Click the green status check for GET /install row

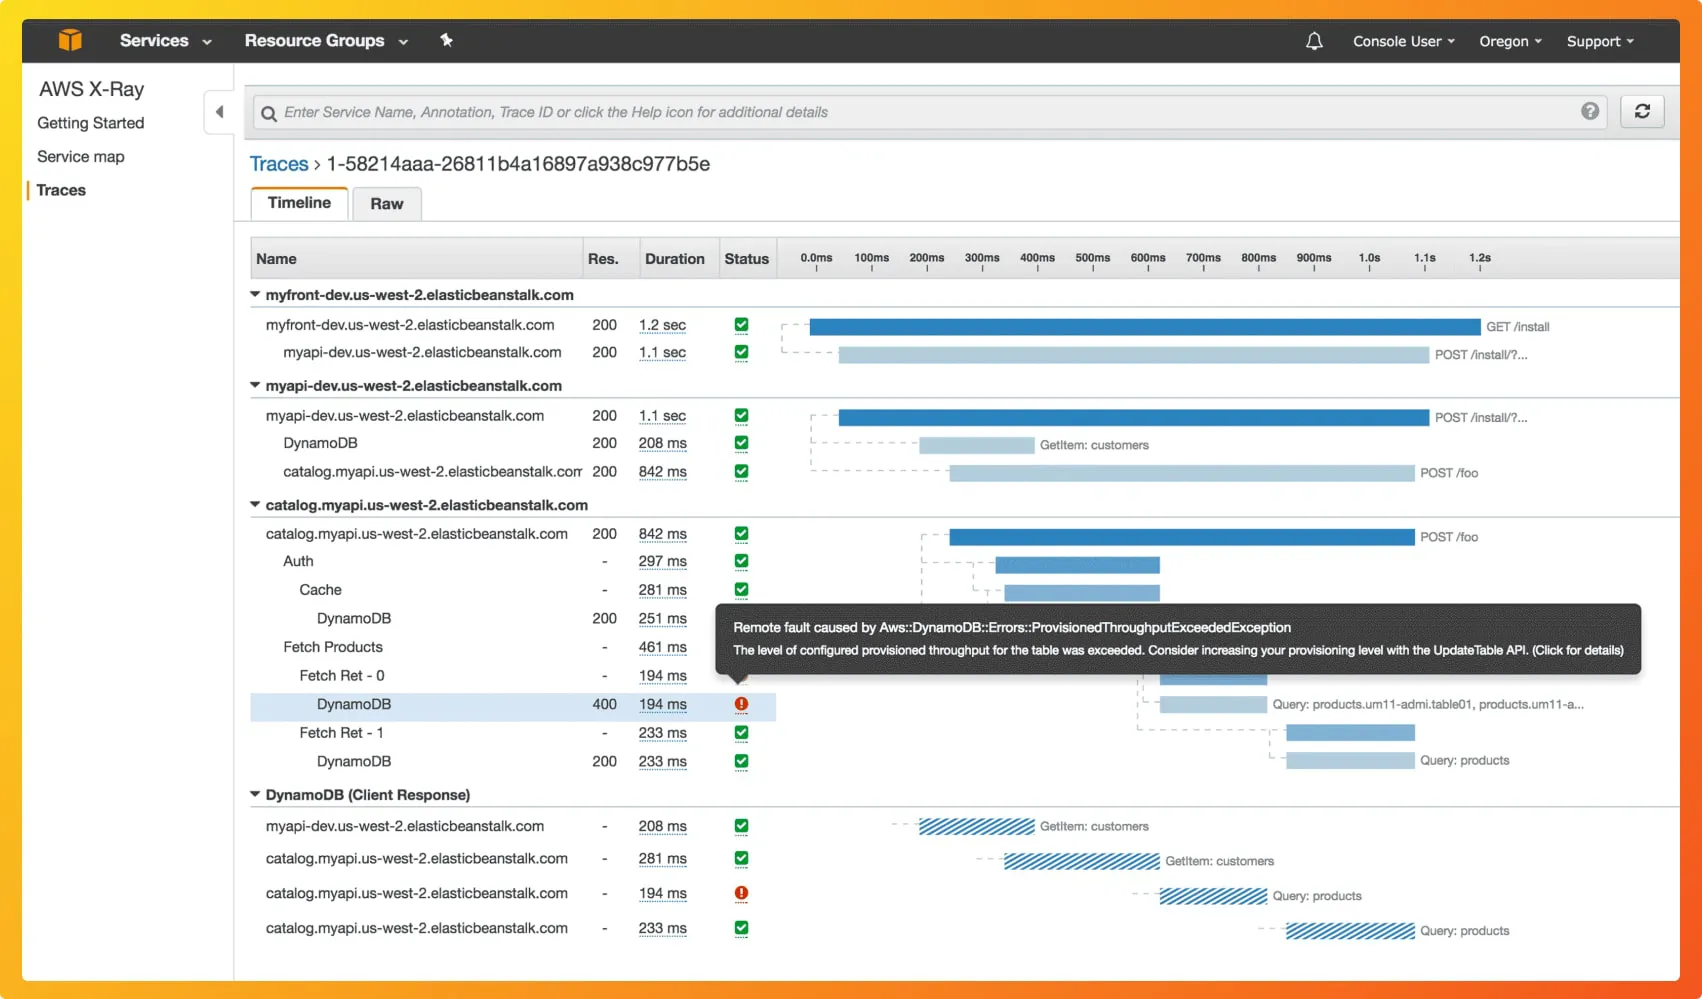tap(741, 325)
